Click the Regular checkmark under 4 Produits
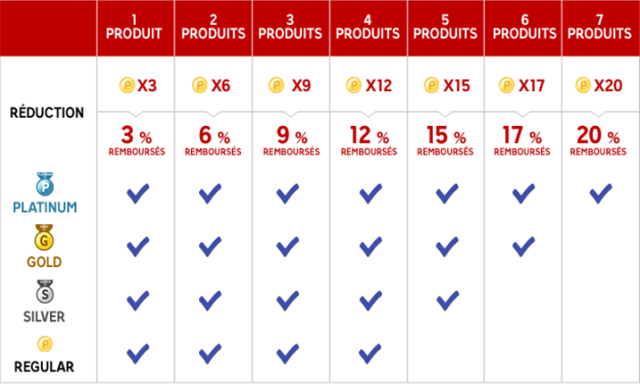The width and height of the screenshot is (640, 384). (370, 354)
